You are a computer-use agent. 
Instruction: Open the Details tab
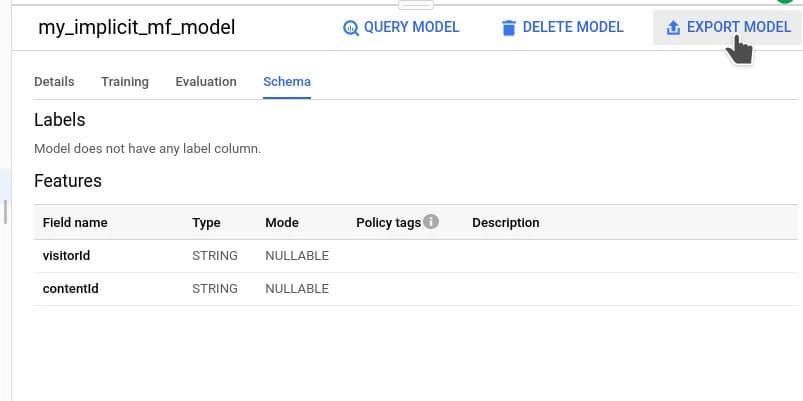(54, 82)
